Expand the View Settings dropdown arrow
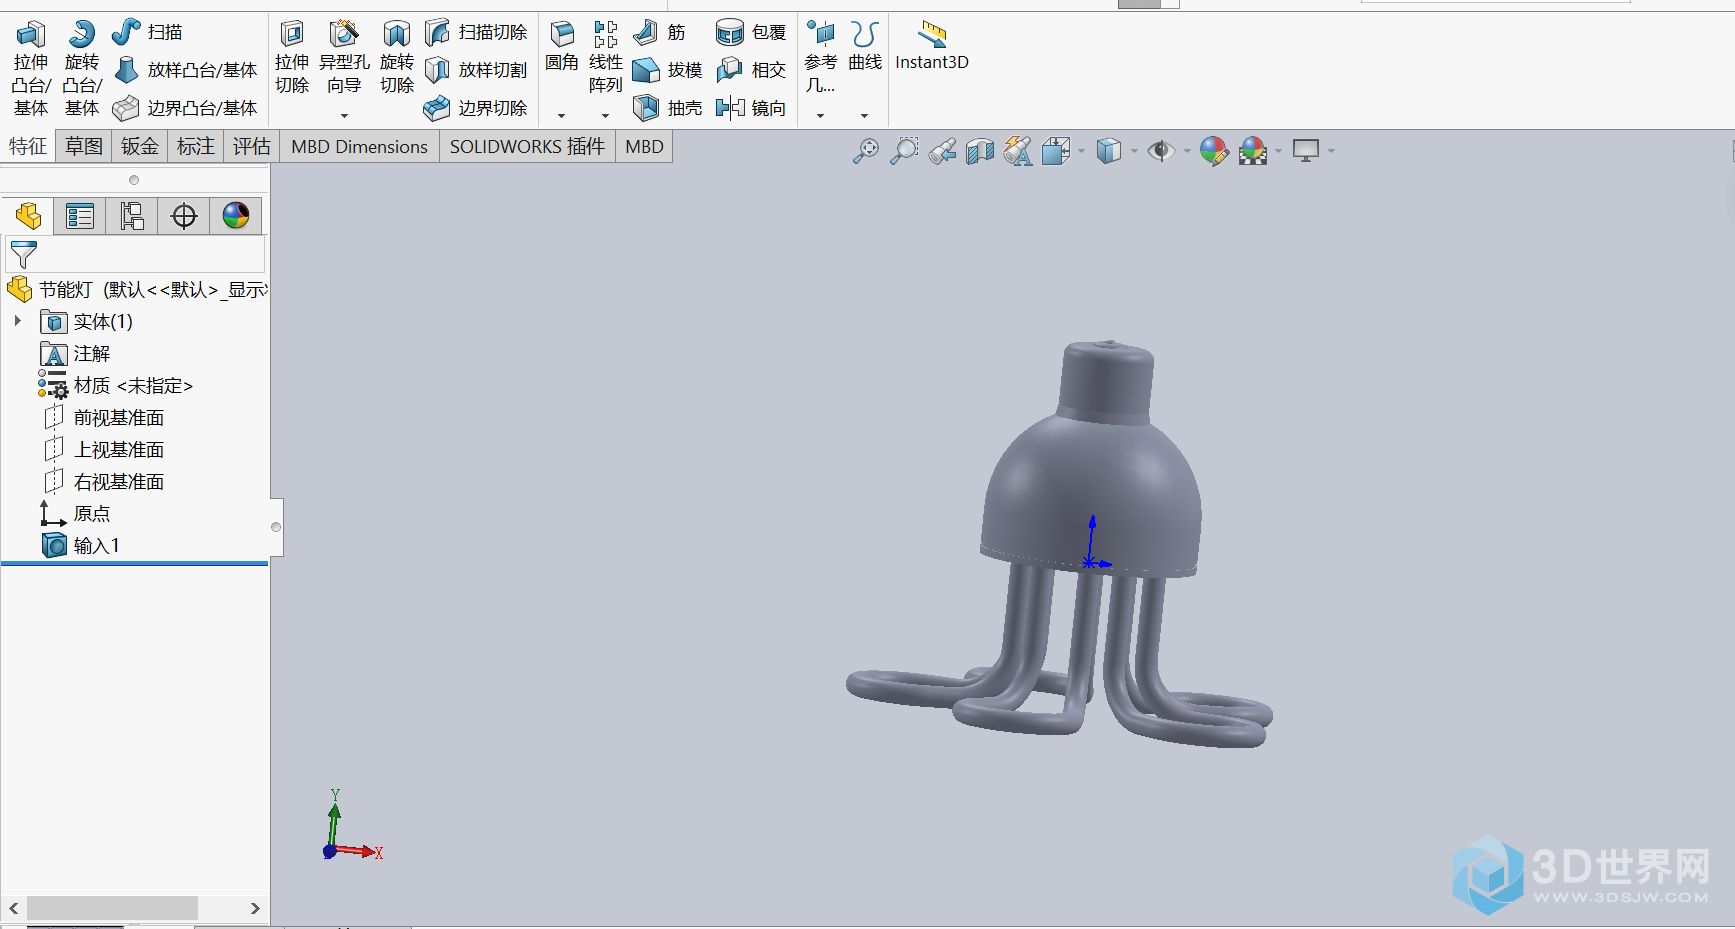Image resolution: width=1735 pixels, height=929 pixels. coord(1331,152)
